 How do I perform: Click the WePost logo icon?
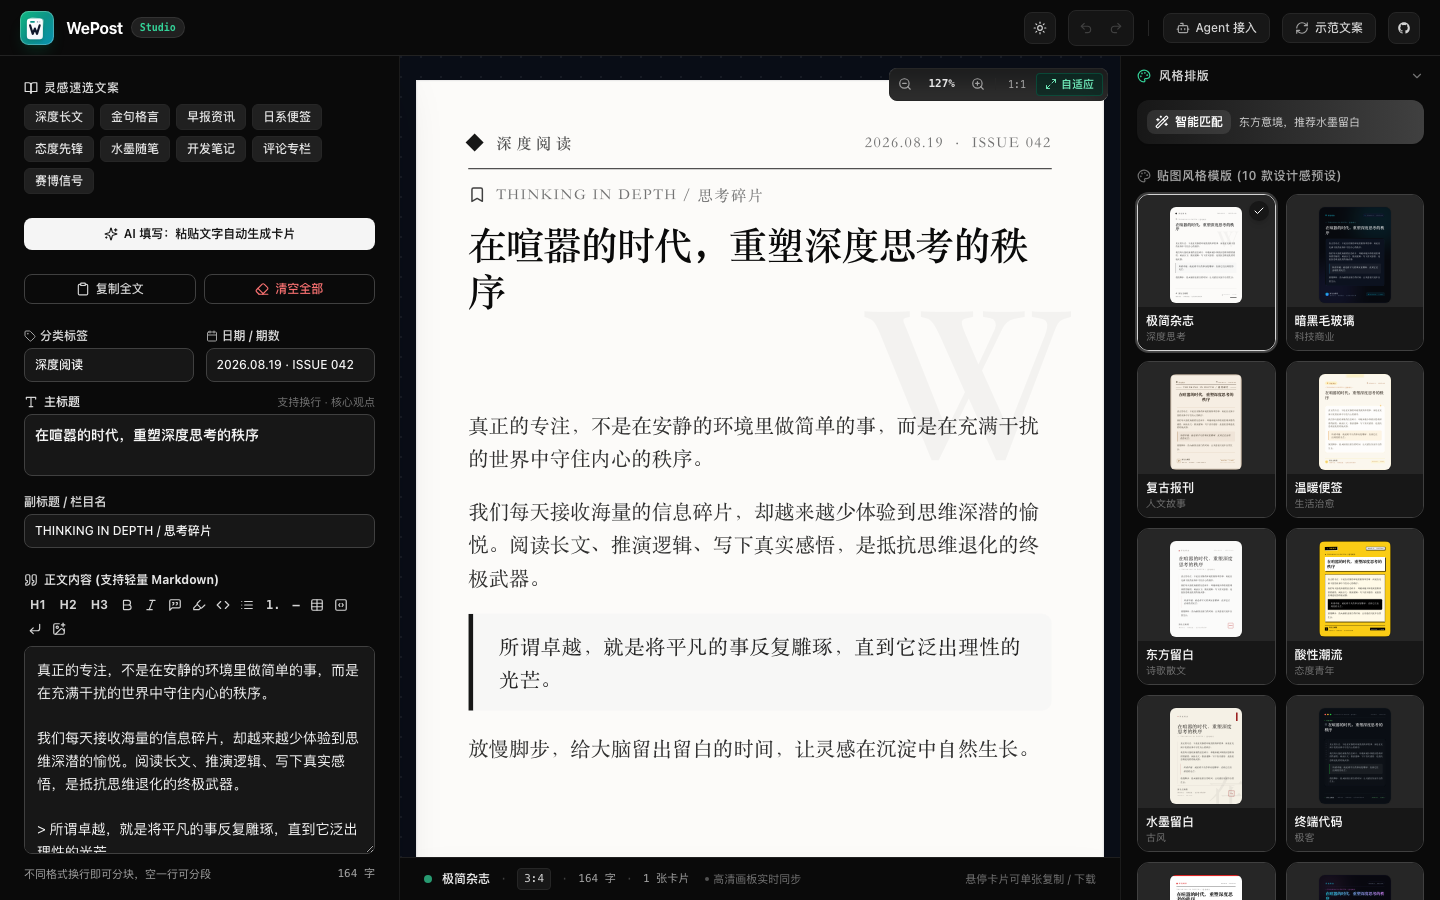(x=37, y=28)
